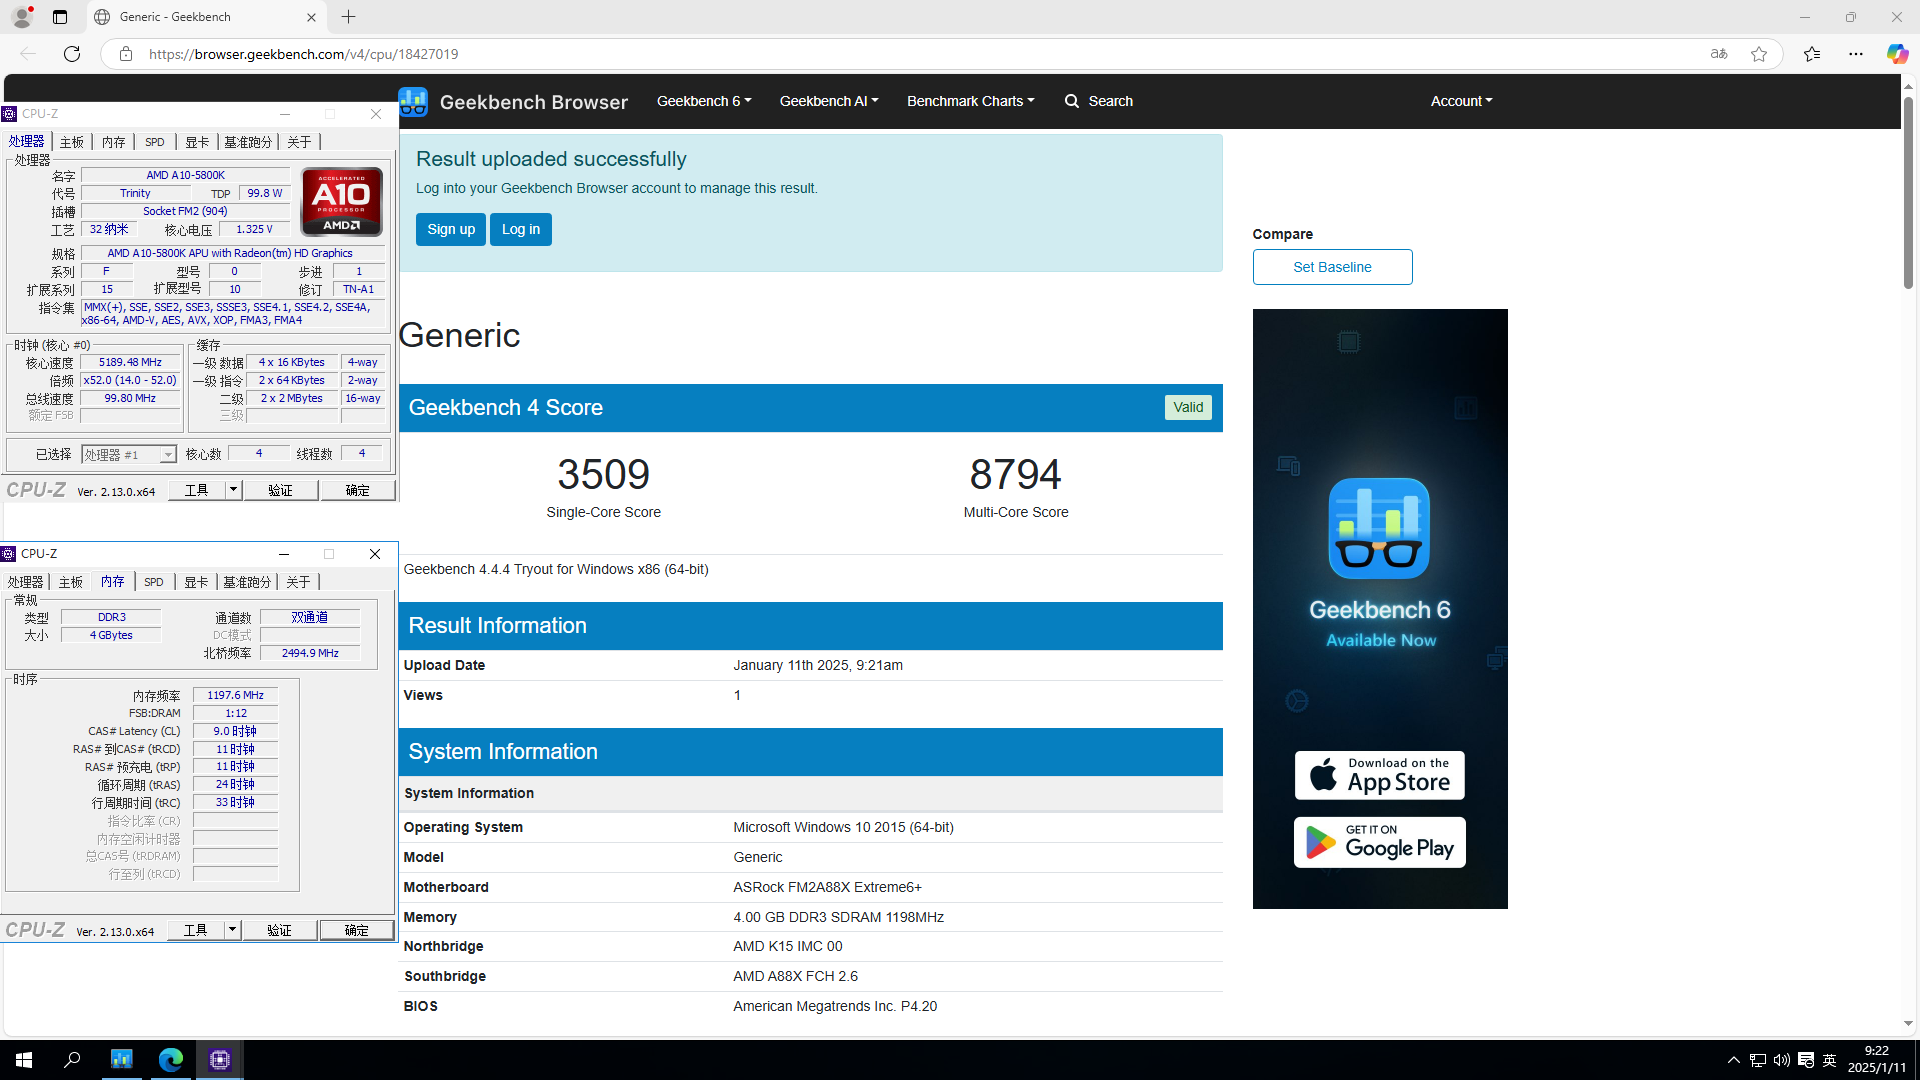Click the single-core score 3509
Screen dimensions: 1920x1080
[x=603, y=474]
